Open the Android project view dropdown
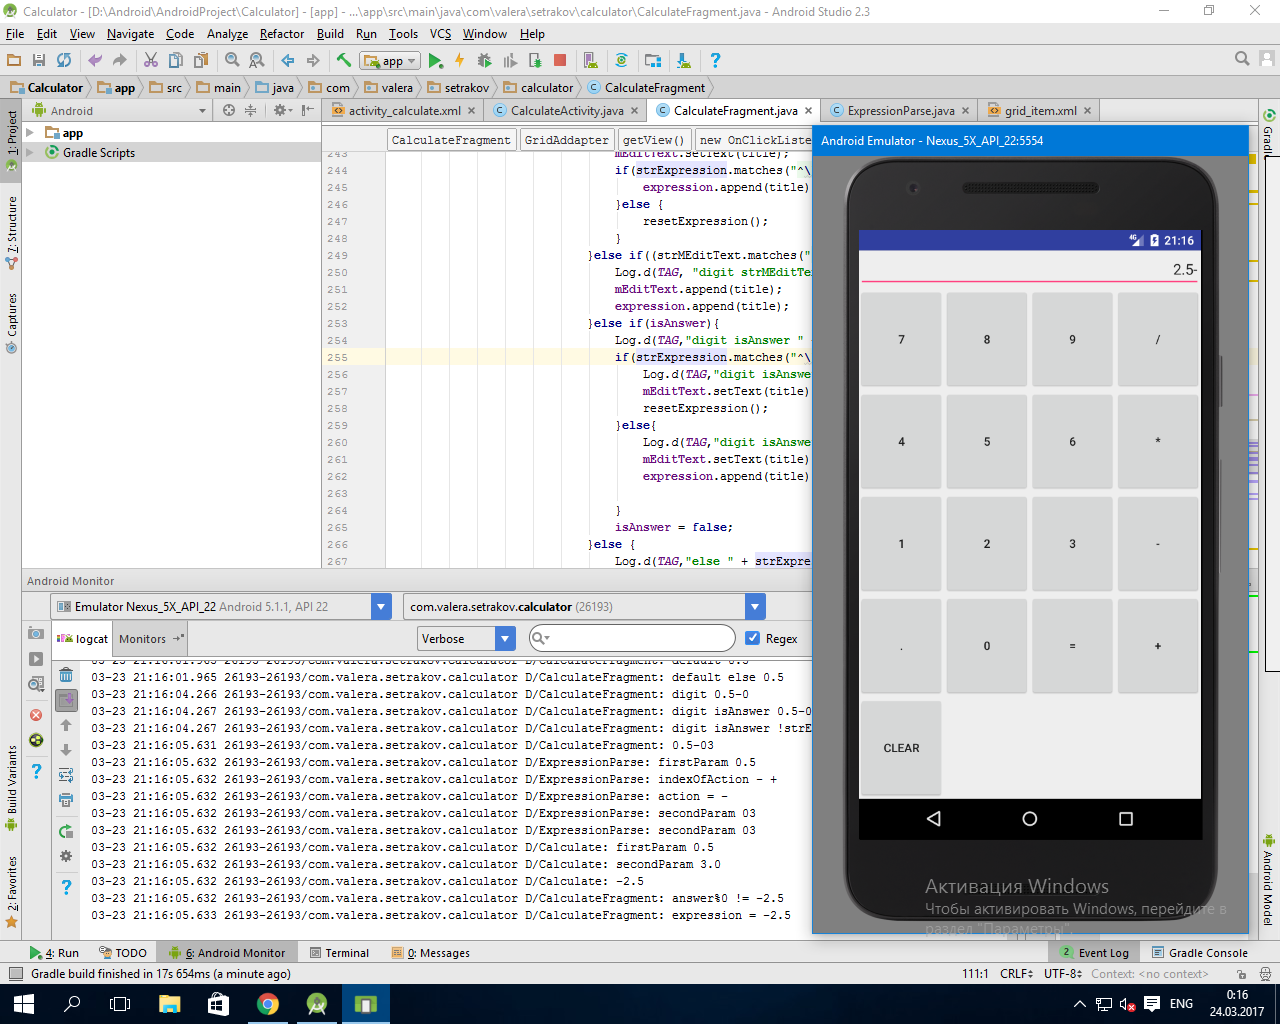The height and width of the screenshot is (1024, 1280). coord(120,110)
